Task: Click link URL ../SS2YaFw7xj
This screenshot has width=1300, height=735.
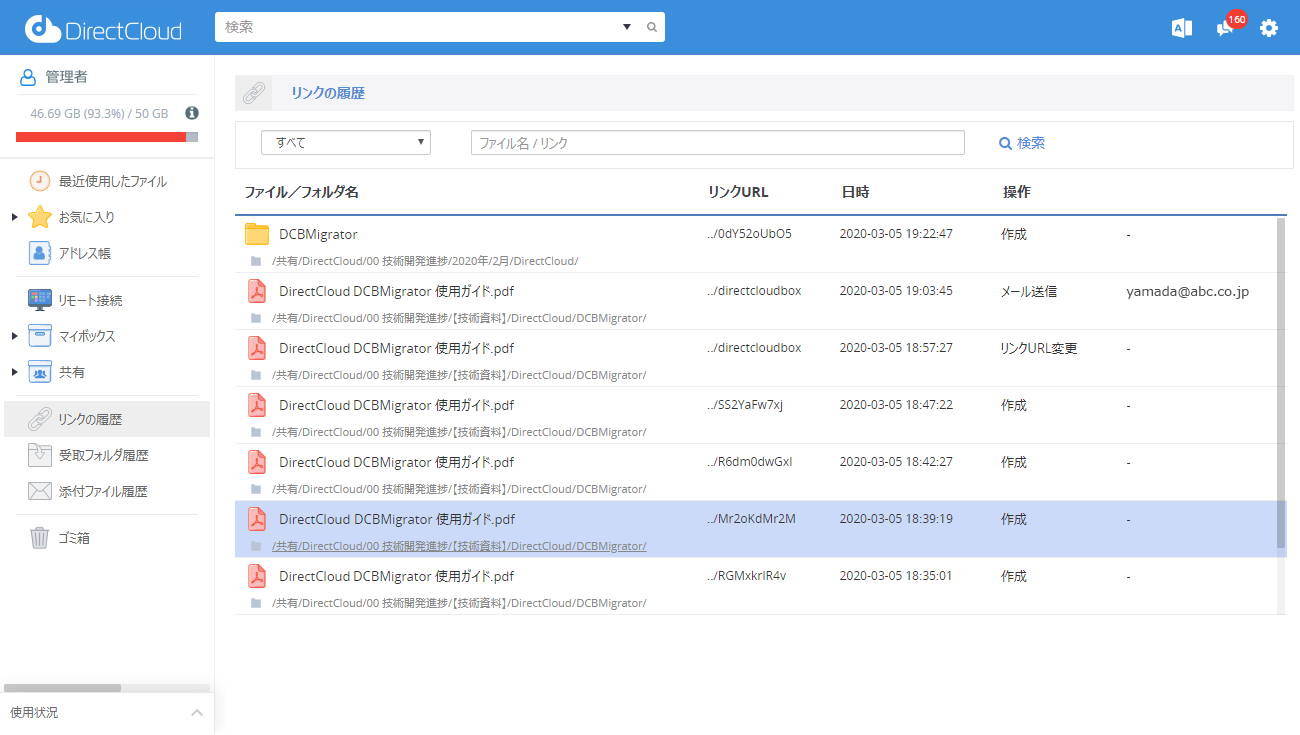Action: 745,405
